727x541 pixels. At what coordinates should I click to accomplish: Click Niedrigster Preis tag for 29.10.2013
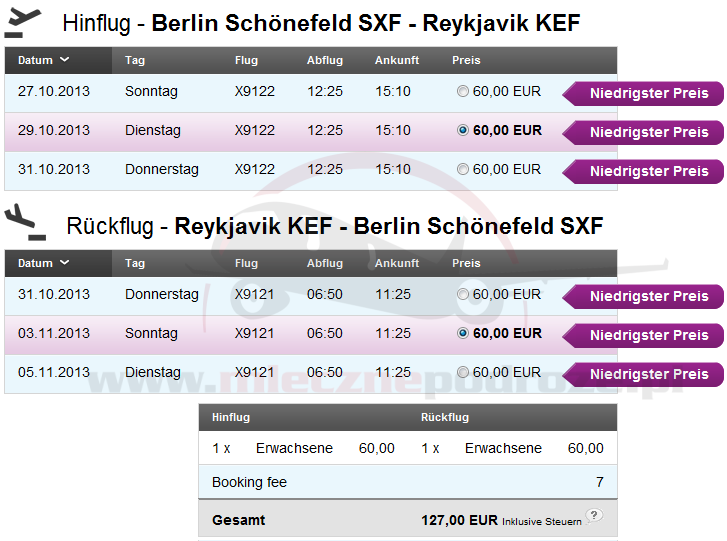click(647, 133)
